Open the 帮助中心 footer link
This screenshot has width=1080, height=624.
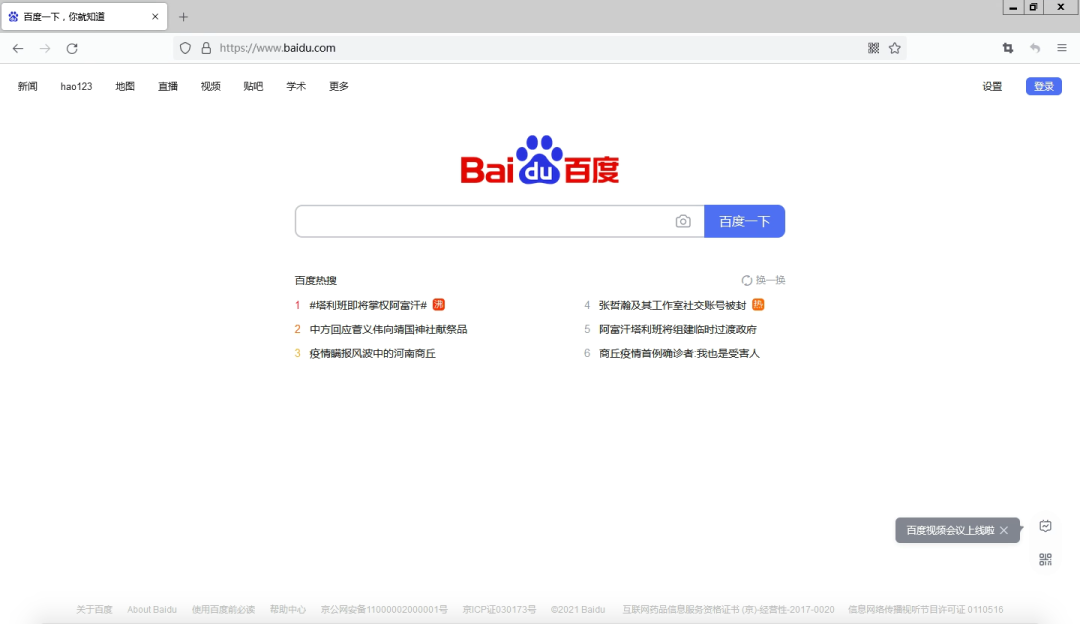pyautogui.click(x=287, y=610)
